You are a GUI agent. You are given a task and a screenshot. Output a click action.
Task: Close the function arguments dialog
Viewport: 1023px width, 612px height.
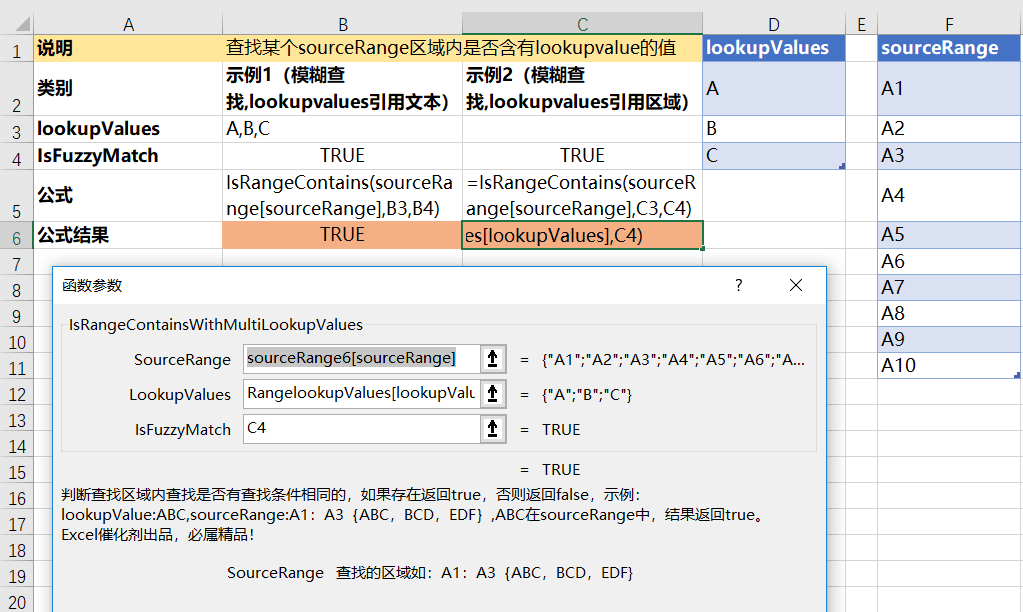coord(795,285)
